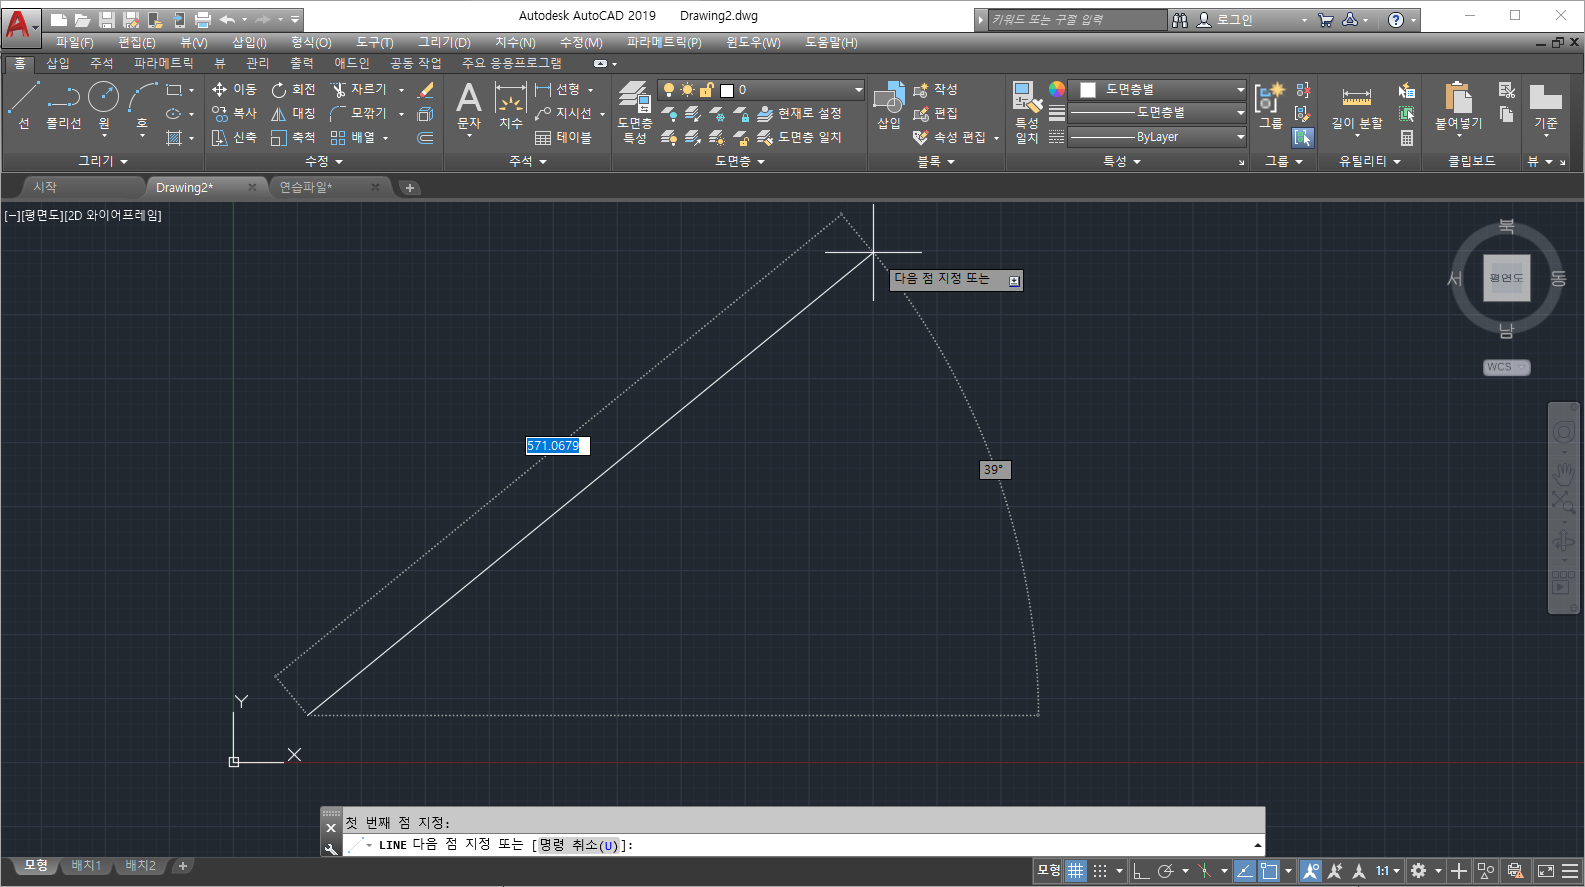The height and width of the screenshot is (887, 1585).
Task: Open the 파일(F) menu
Action: [74, 42]
